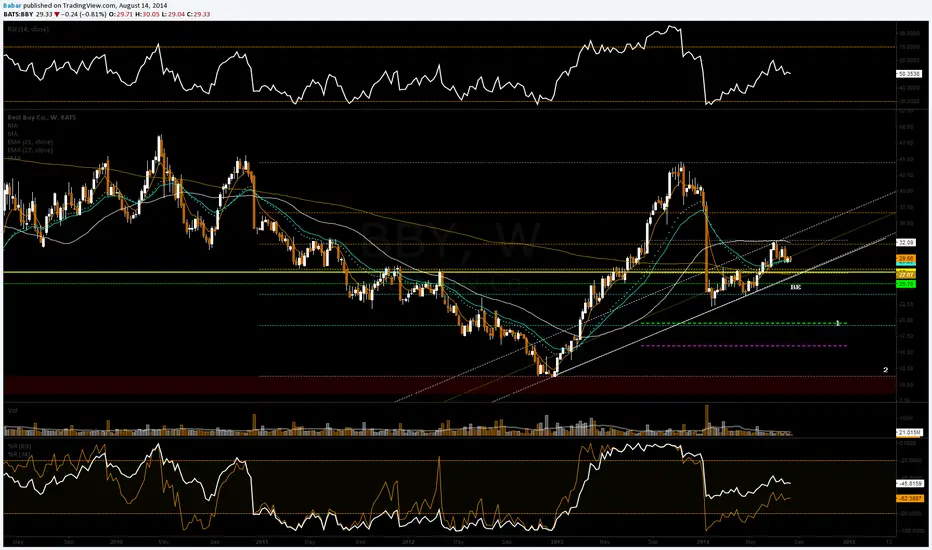Click the 50.3538 RSI value label
The image size is (932, 550).
tap(908, 74)
